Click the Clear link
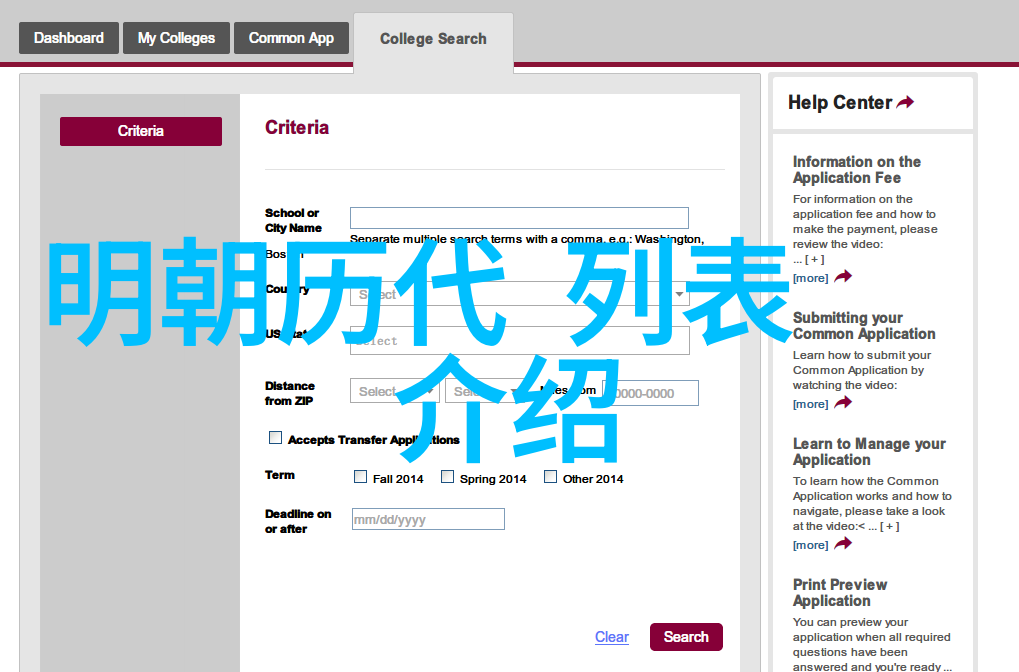The image size is (1019, 672). (x=612, y=637)
